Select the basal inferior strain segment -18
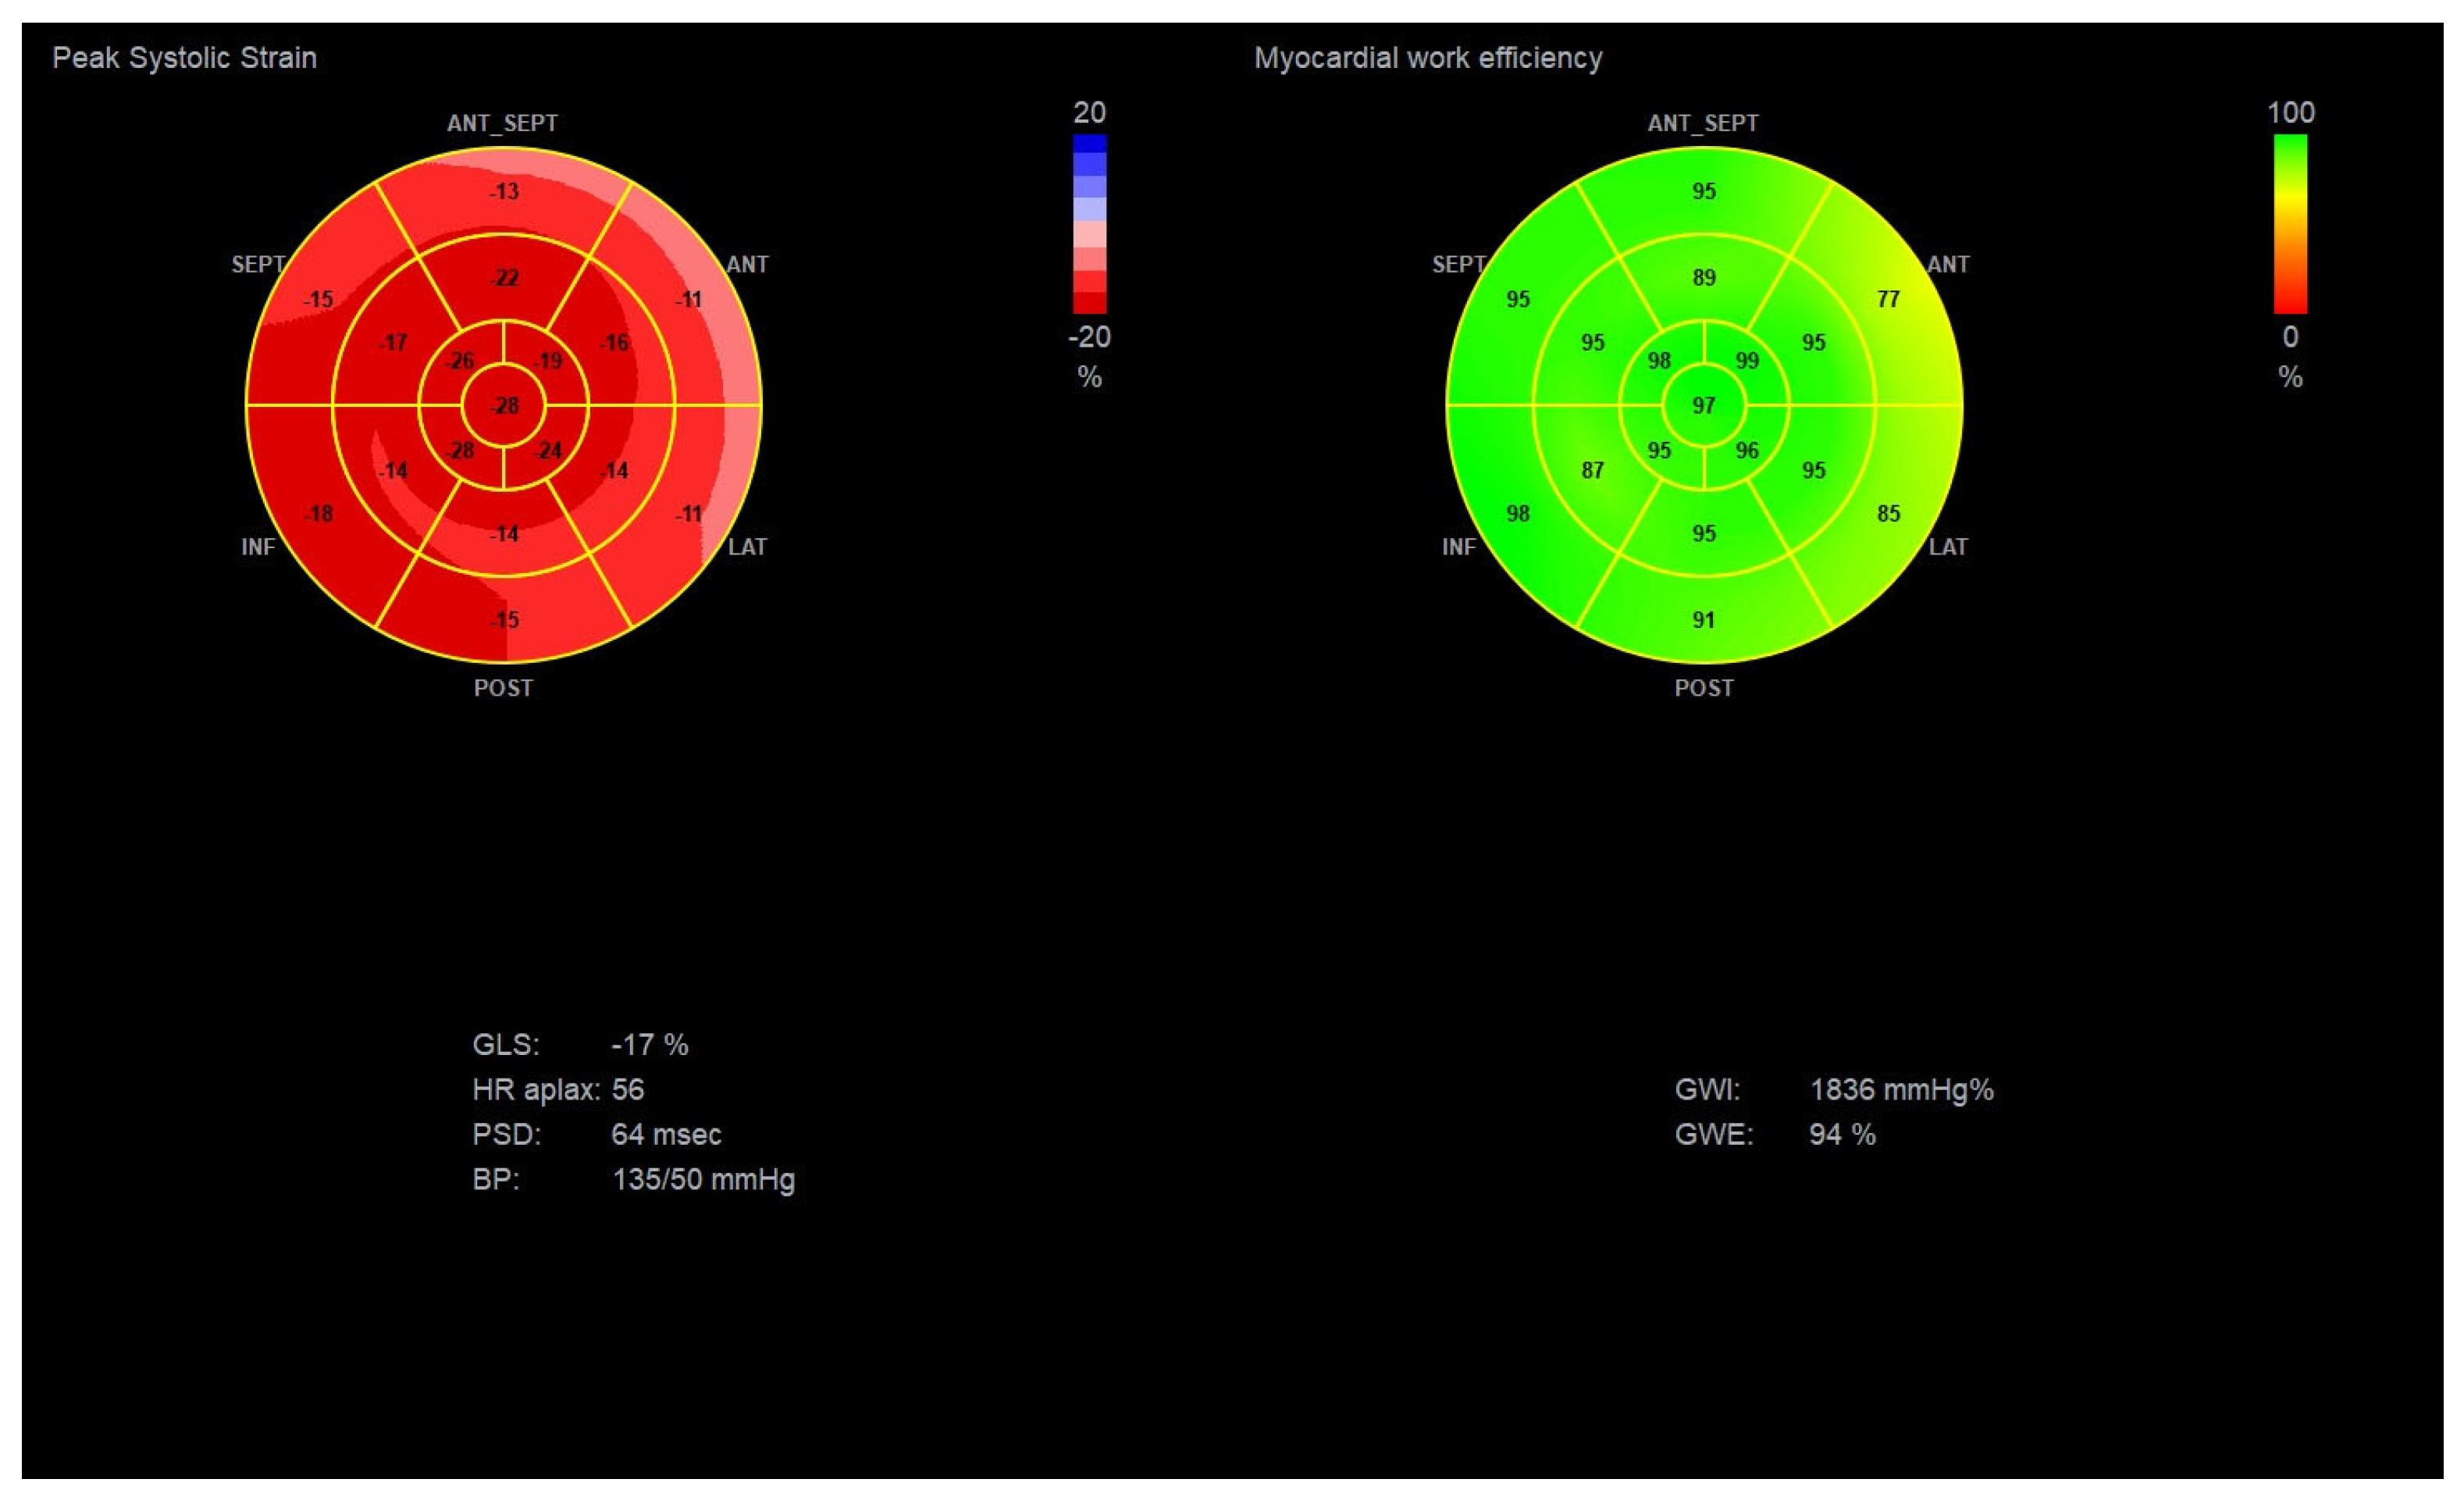This screenshot has height=1504, width=2464. pos(318,513)
